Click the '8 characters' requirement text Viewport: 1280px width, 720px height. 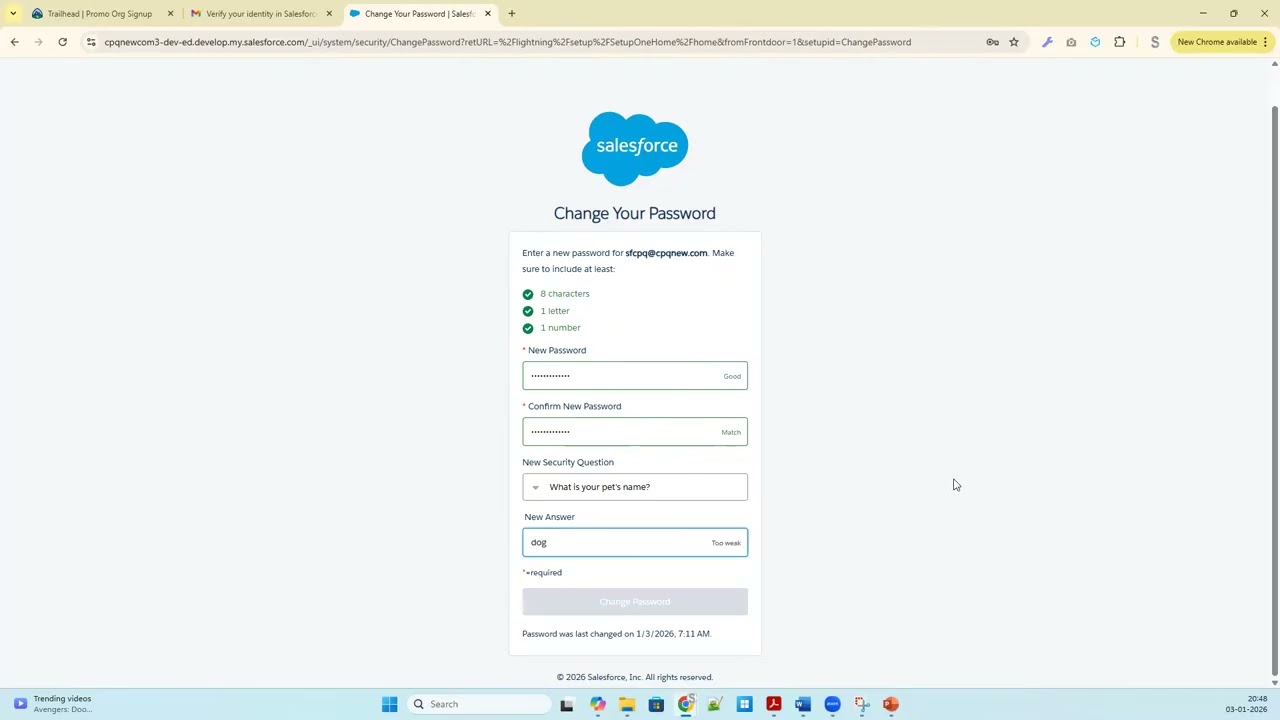(x=565, y=294)
